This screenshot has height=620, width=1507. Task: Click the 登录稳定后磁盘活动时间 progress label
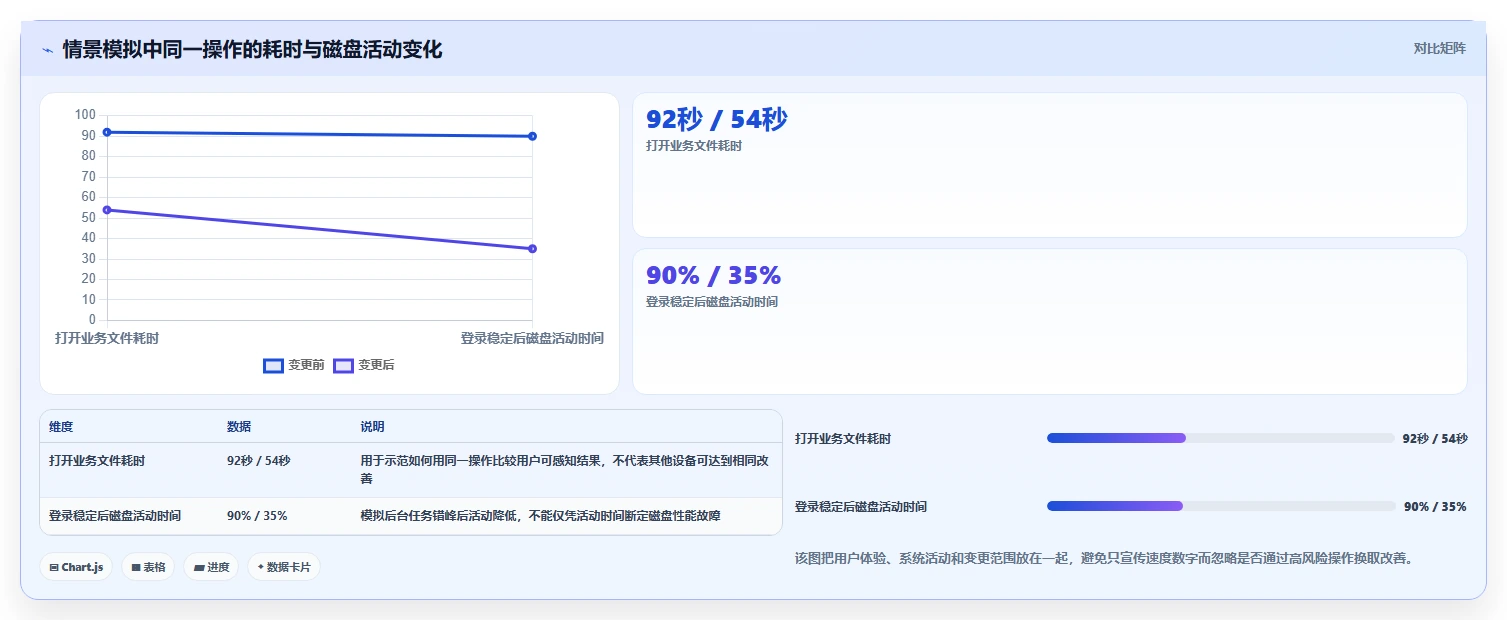(861, 507)
